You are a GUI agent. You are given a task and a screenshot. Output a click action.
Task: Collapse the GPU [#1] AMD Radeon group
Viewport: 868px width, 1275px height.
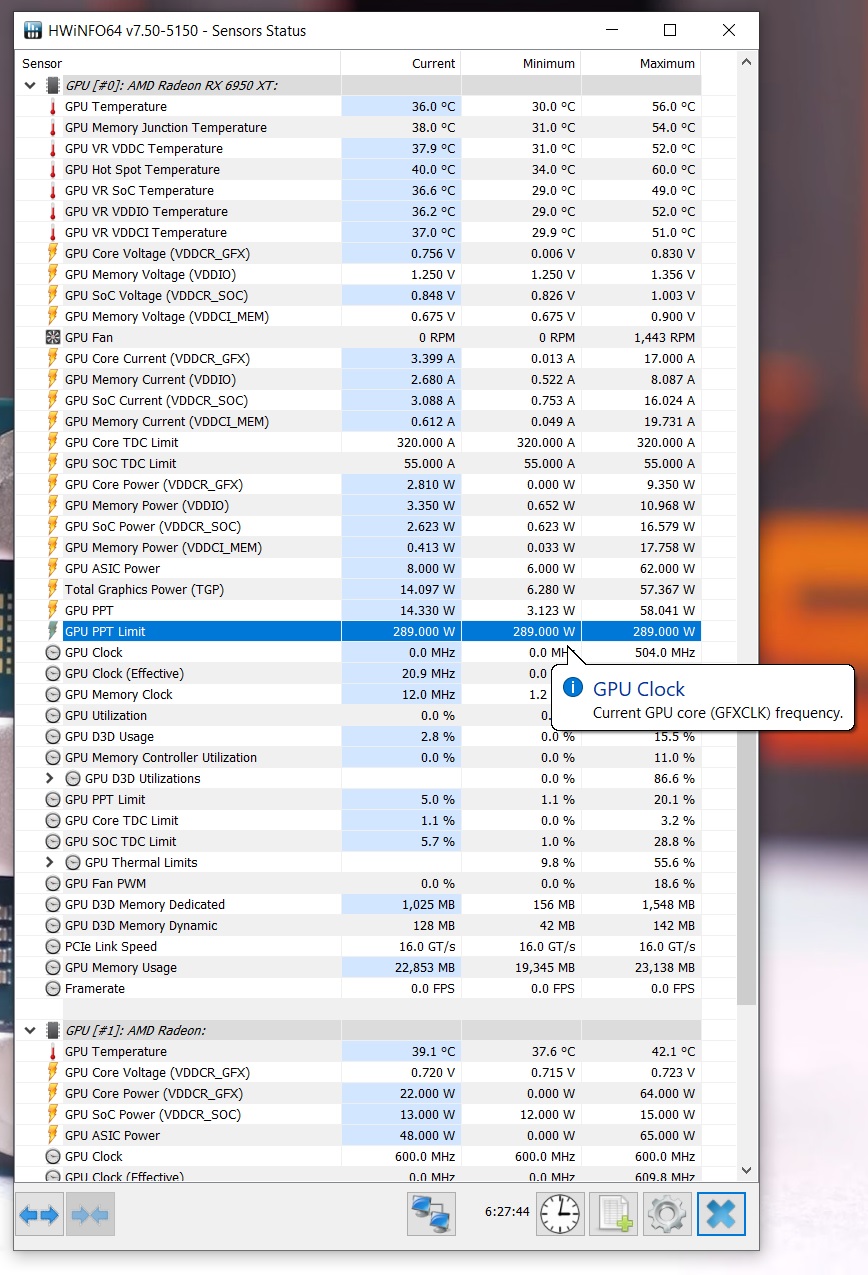pyautogui.click(x=30, y=1030)
